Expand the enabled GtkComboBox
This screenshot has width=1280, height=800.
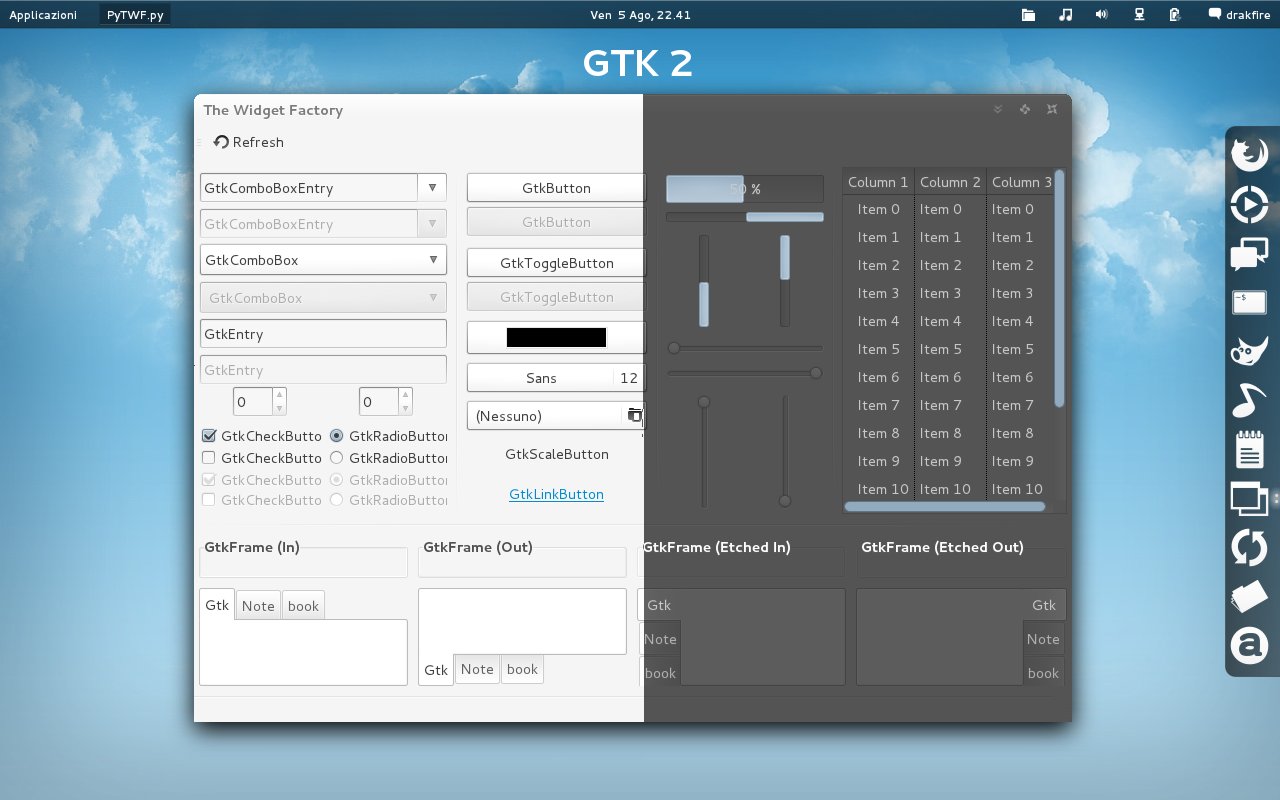point(323,260)
